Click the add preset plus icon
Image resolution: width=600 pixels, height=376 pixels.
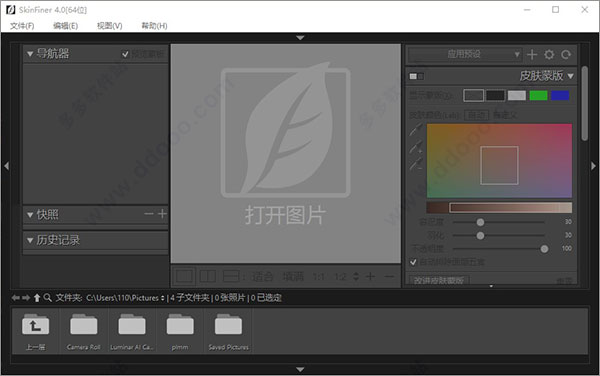532,55
